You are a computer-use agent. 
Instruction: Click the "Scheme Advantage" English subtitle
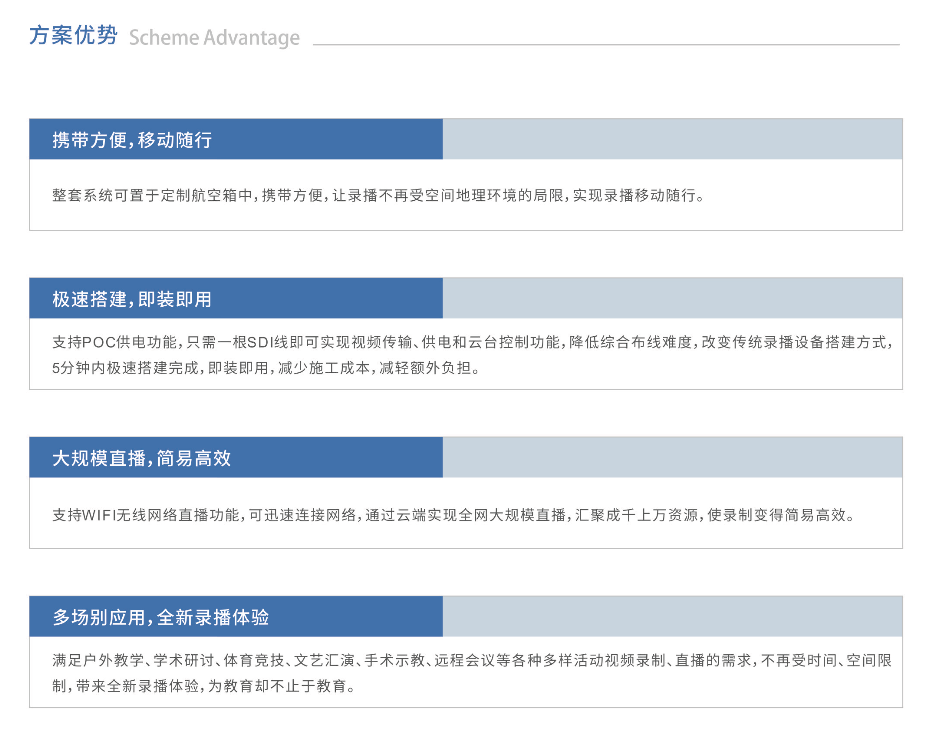click(x=214, y=38)
